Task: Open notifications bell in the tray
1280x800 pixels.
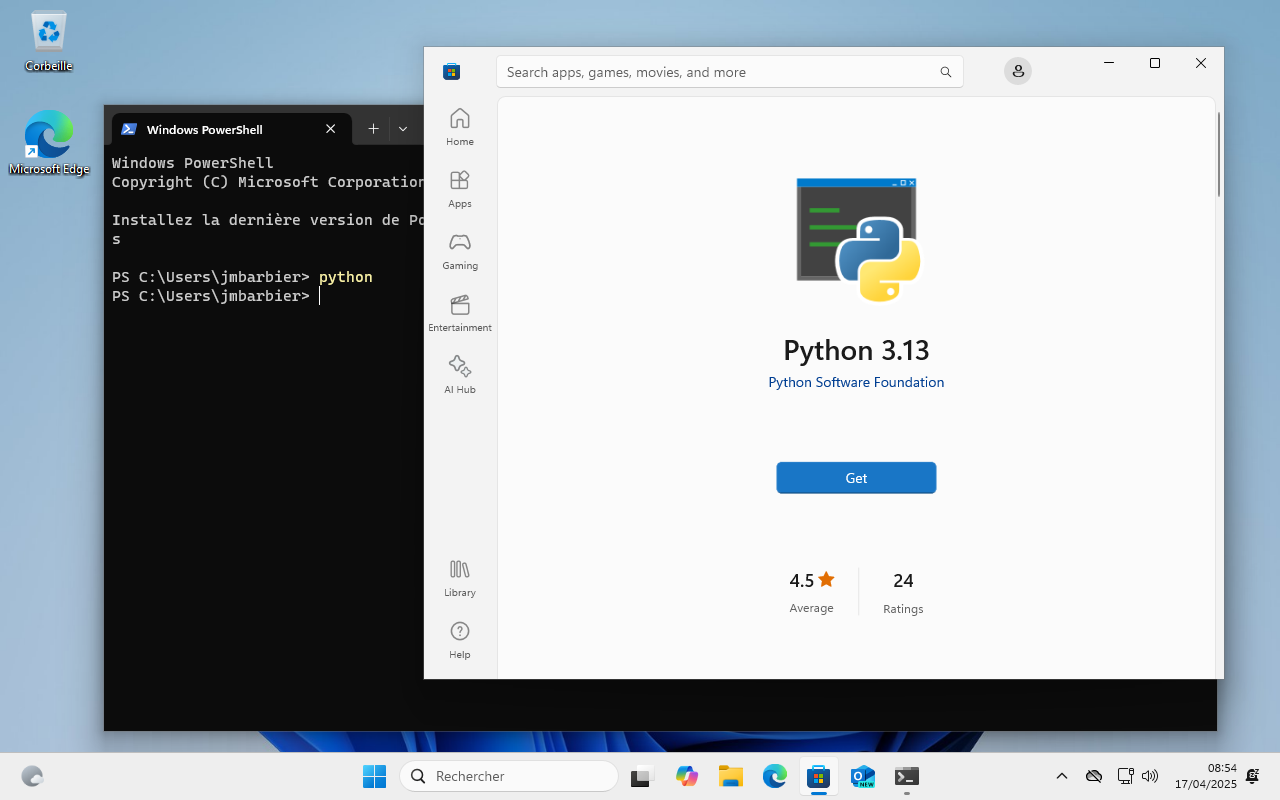Action: [x=1253, y=776]
